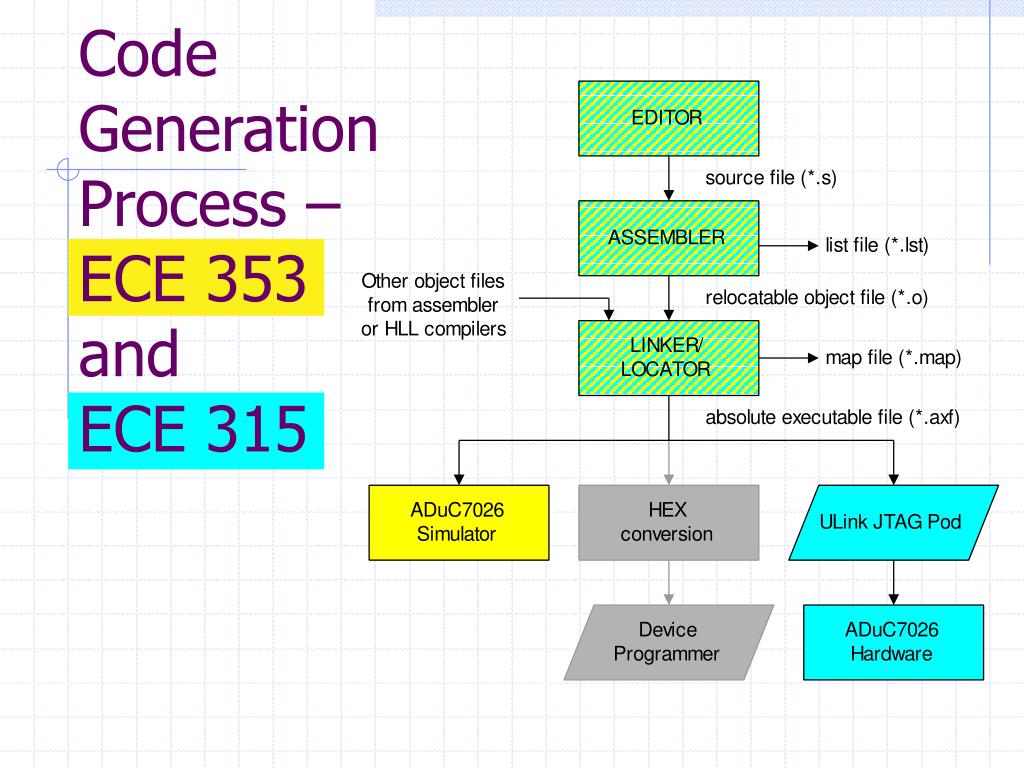Click the Device Programmer parallelogram
The height and width of the screenshot is (768, 1024).
[668, 642]
